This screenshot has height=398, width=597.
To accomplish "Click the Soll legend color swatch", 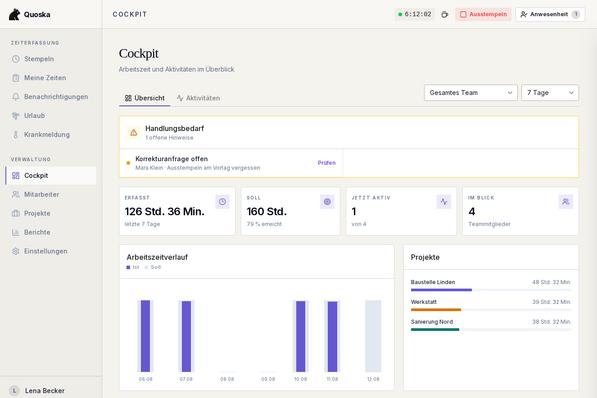I will pyautogui.click(x=147, y=267).
